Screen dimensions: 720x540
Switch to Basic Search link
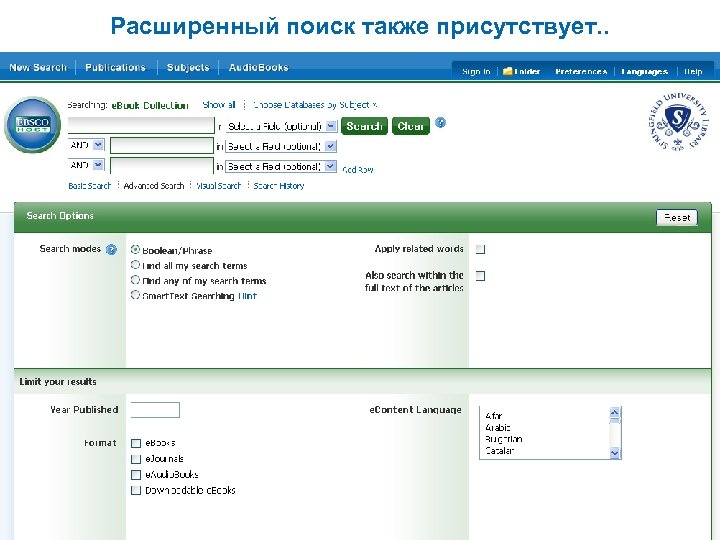click(90, 186)
